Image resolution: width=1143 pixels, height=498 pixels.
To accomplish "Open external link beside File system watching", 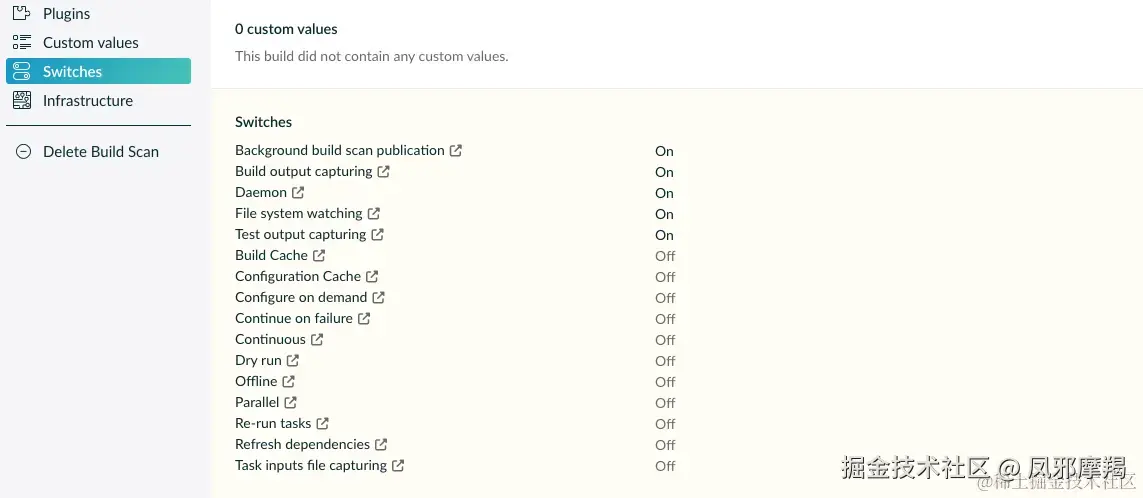I will tap(374, 214).
